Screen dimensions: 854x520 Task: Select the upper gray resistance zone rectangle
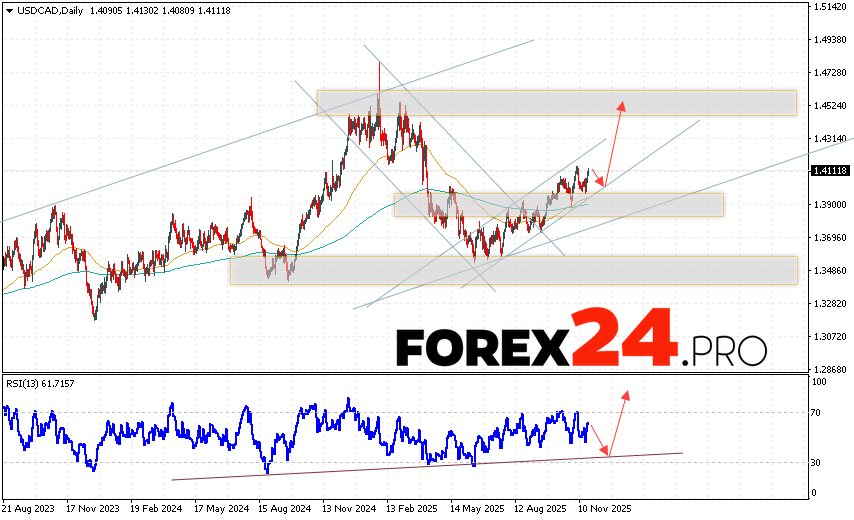556,102
